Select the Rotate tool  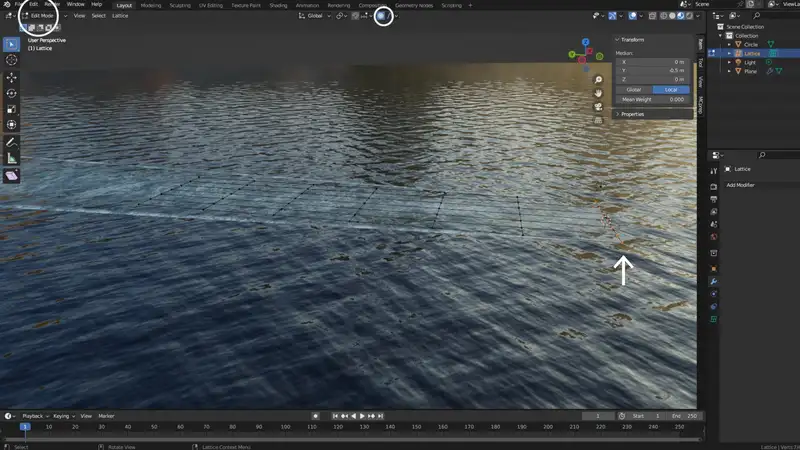coord(12,93)
